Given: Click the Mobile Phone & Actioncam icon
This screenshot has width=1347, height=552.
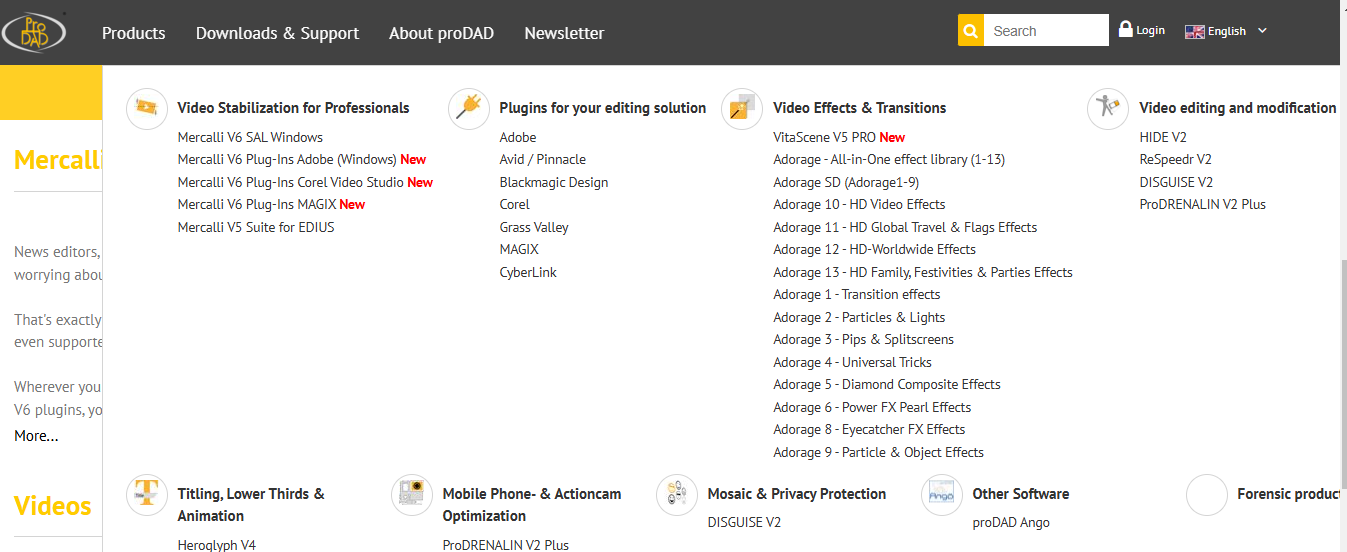Looking at the screenshot, I should pos(412,494).
